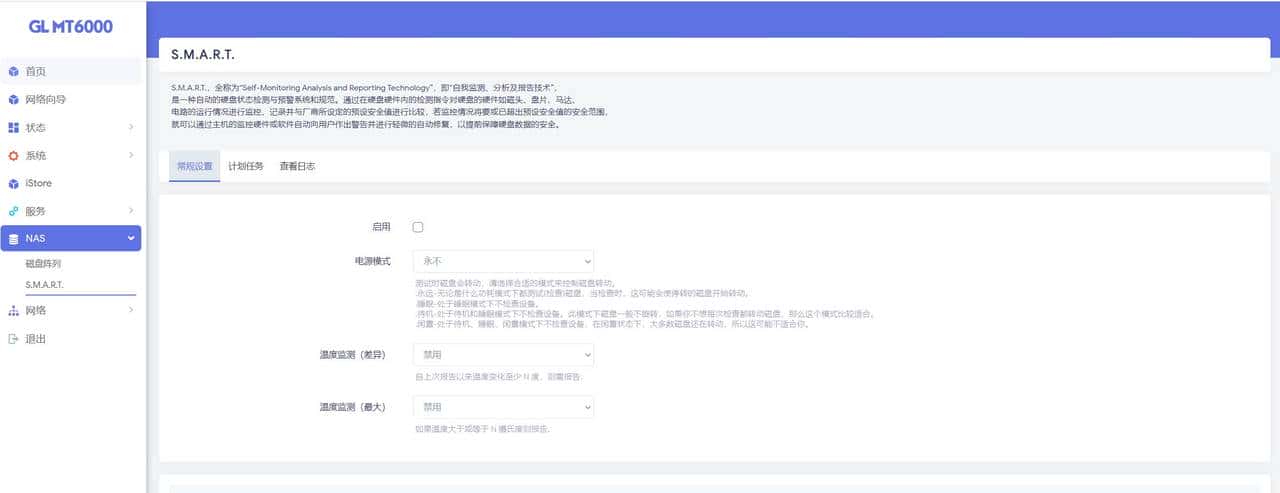Click the 网络 topology icon
Screen dimensions: 1280x493
pyautogui.click(x=13, y=311)
